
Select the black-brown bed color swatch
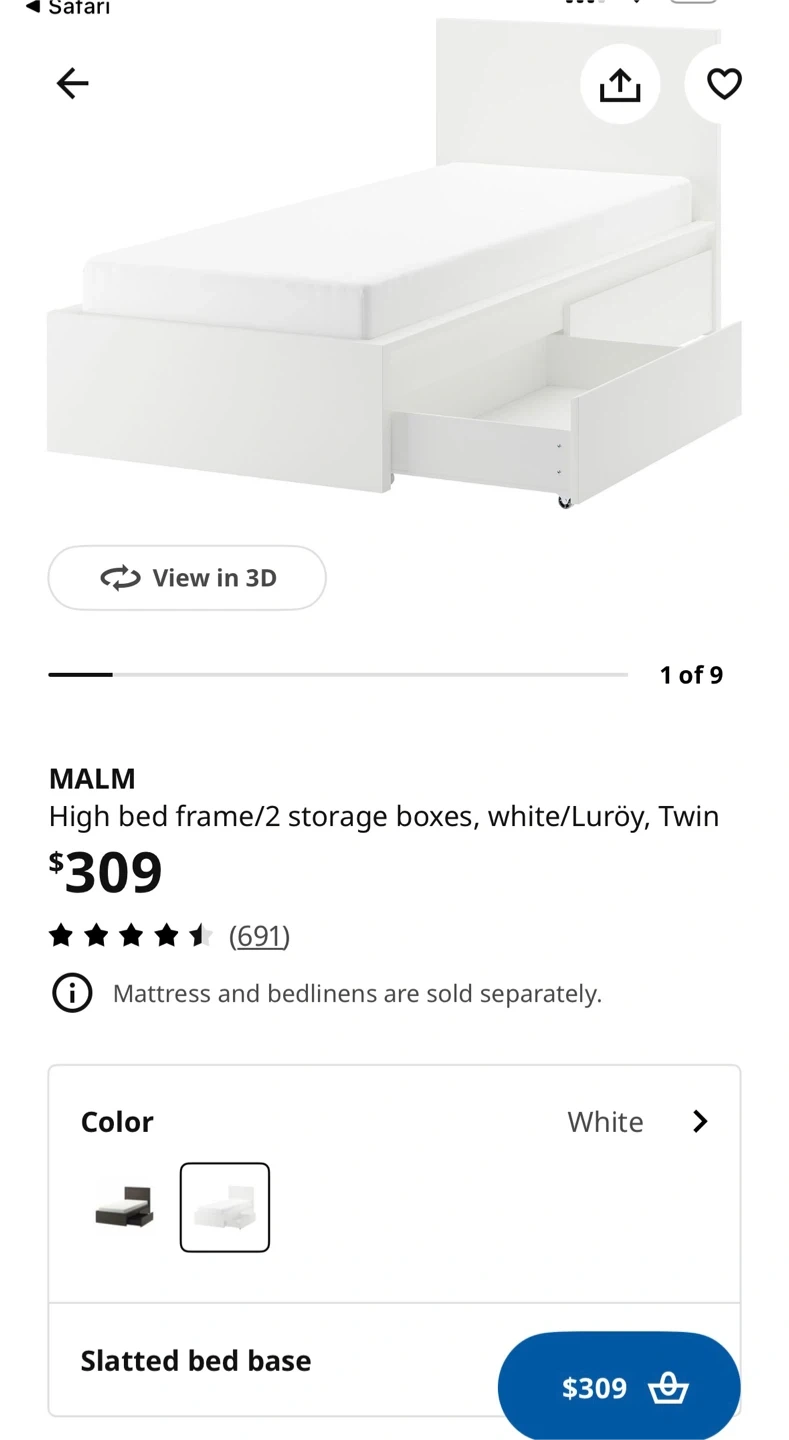pyautogui.click(x=125, y=1207)
